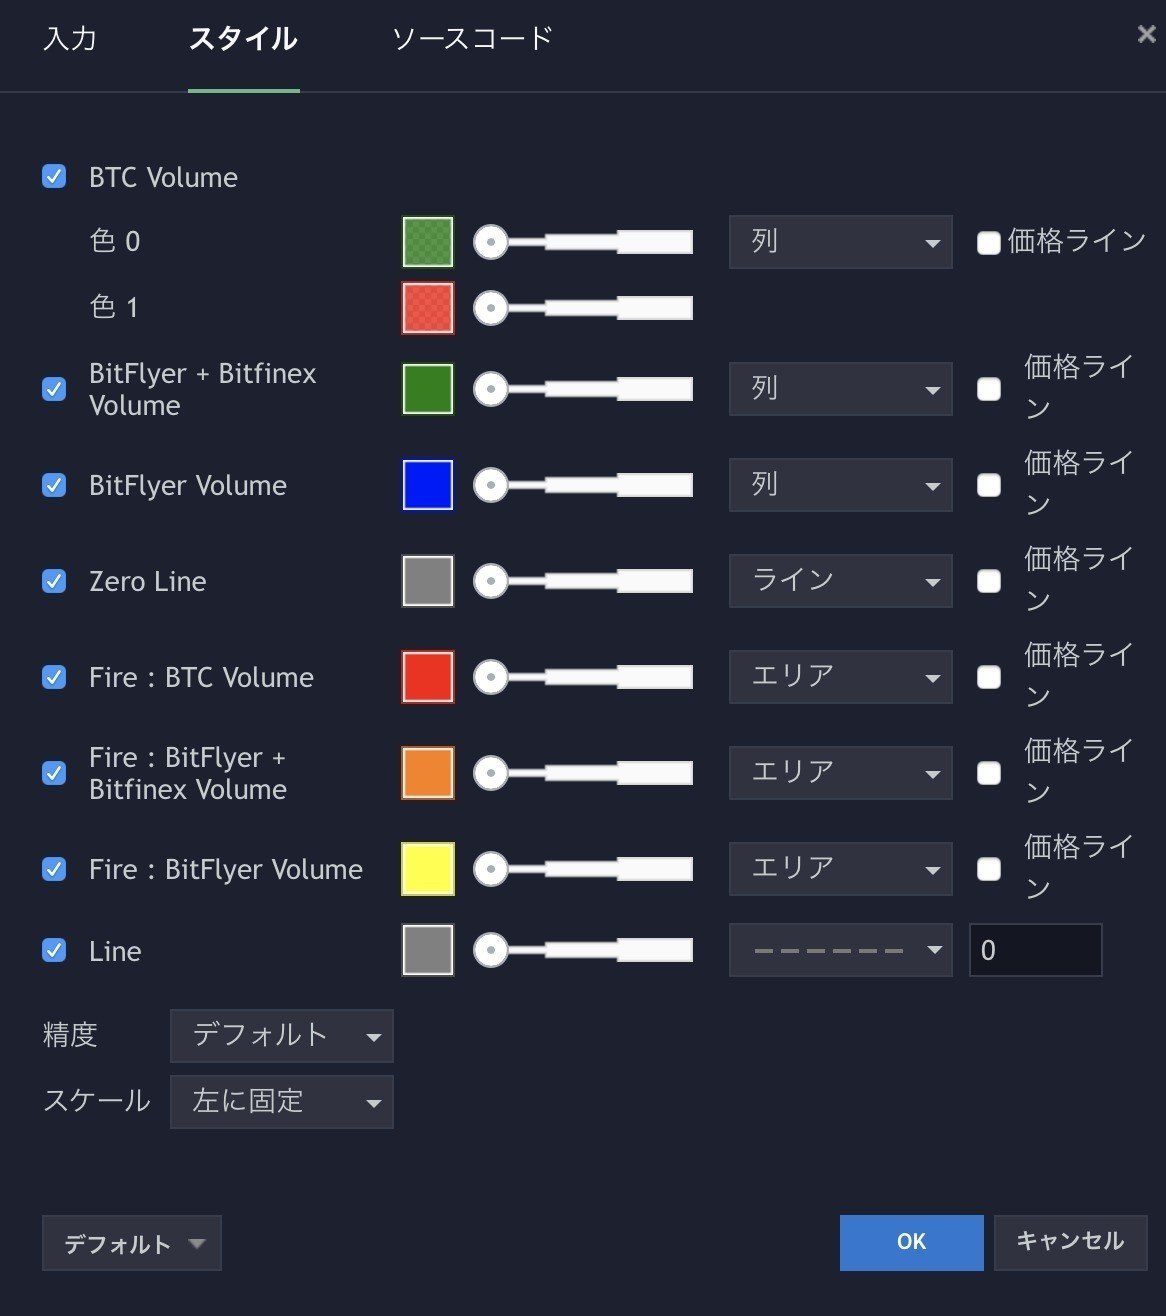This screenshot has width=1166, height=1316.
Task: Open the Fire : BTC Volume color swatch
Action: 427,676
